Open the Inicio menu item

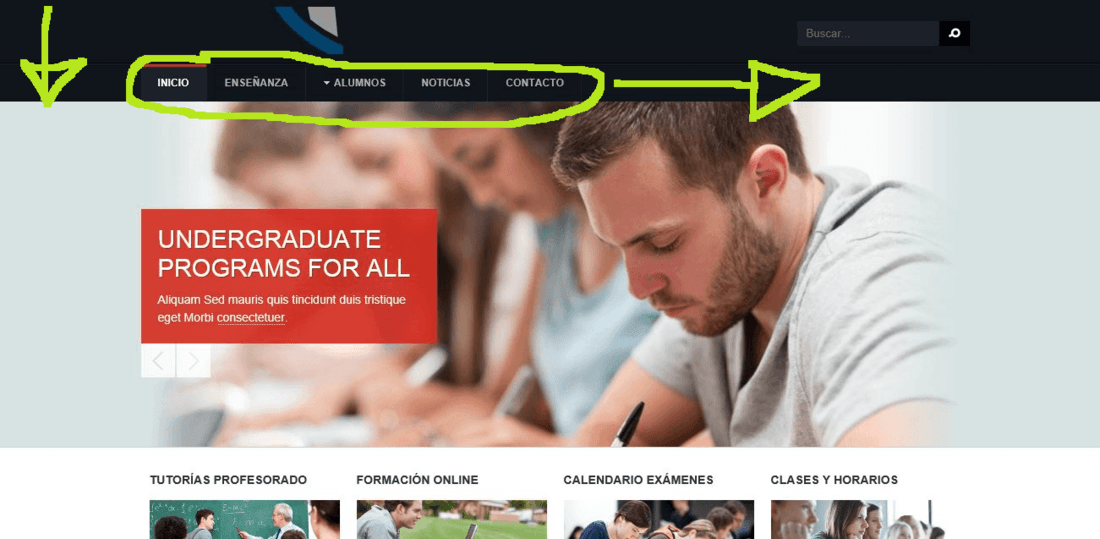tap(173, 83)
